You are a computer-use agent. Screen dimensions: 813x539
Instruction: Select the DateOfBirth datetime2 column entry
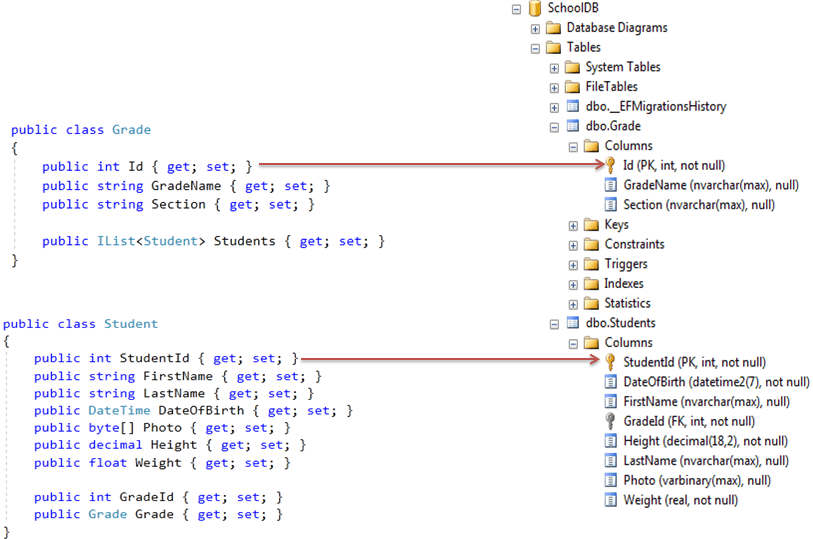(716, 382)
